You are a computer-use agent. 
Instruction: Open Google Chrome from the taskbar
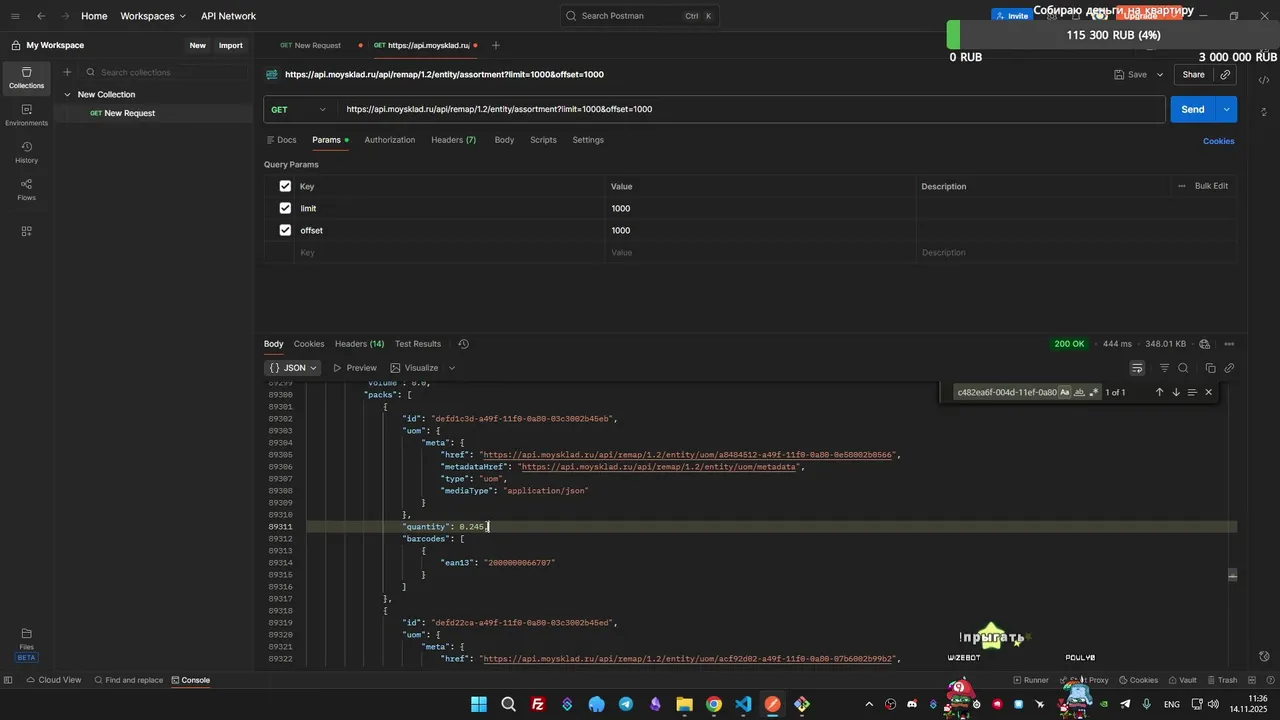click(x=714, y=704)
